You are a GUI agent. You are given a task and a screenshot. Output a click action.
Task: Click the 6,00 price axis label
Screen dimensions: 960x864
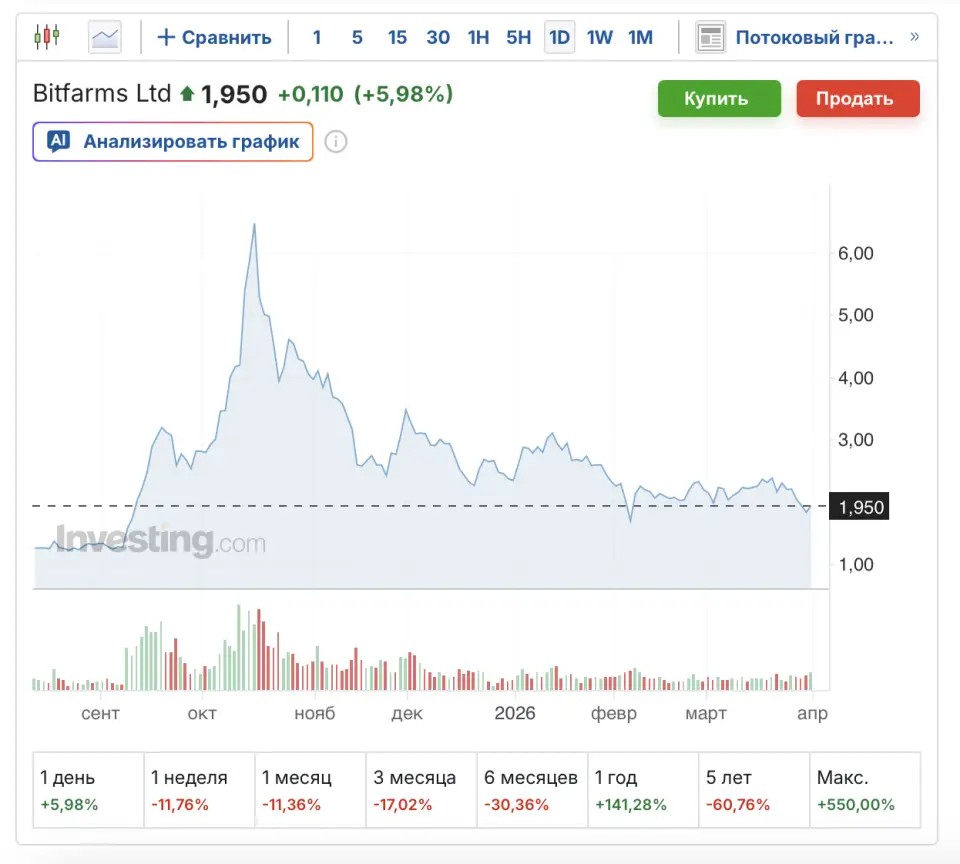coord(855,254)
